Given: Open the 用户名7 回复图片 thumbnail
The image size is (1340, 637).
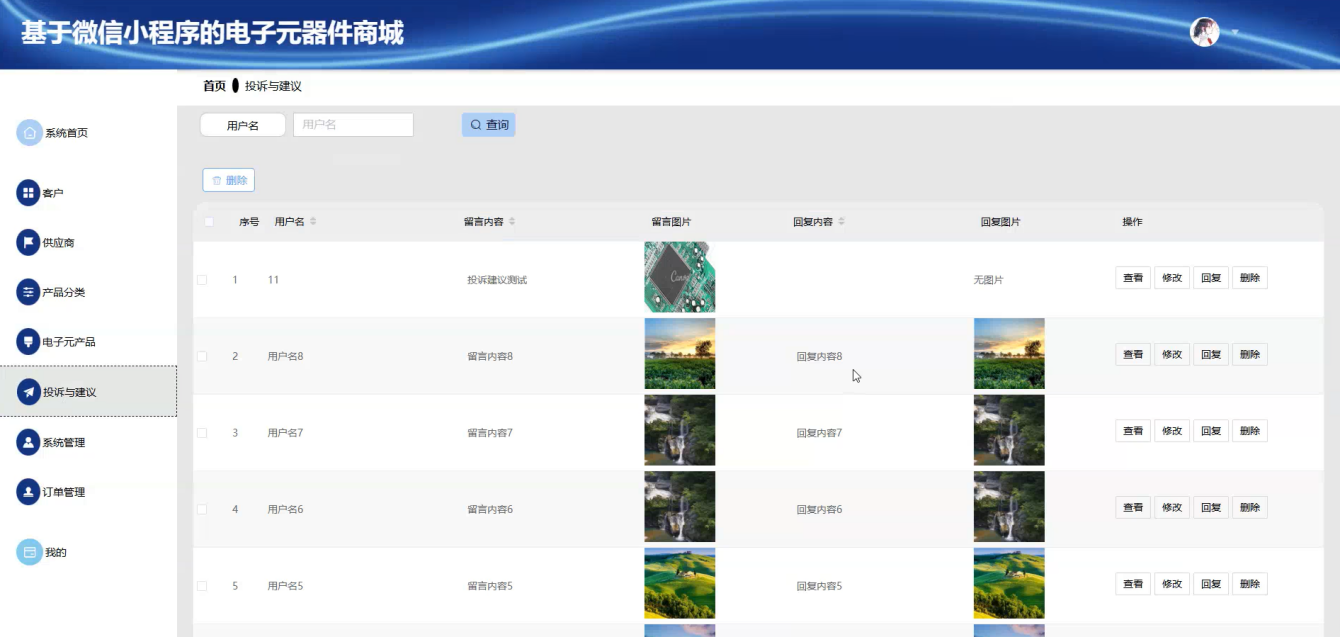Looking at the screenshot, I should [1009, 430].
